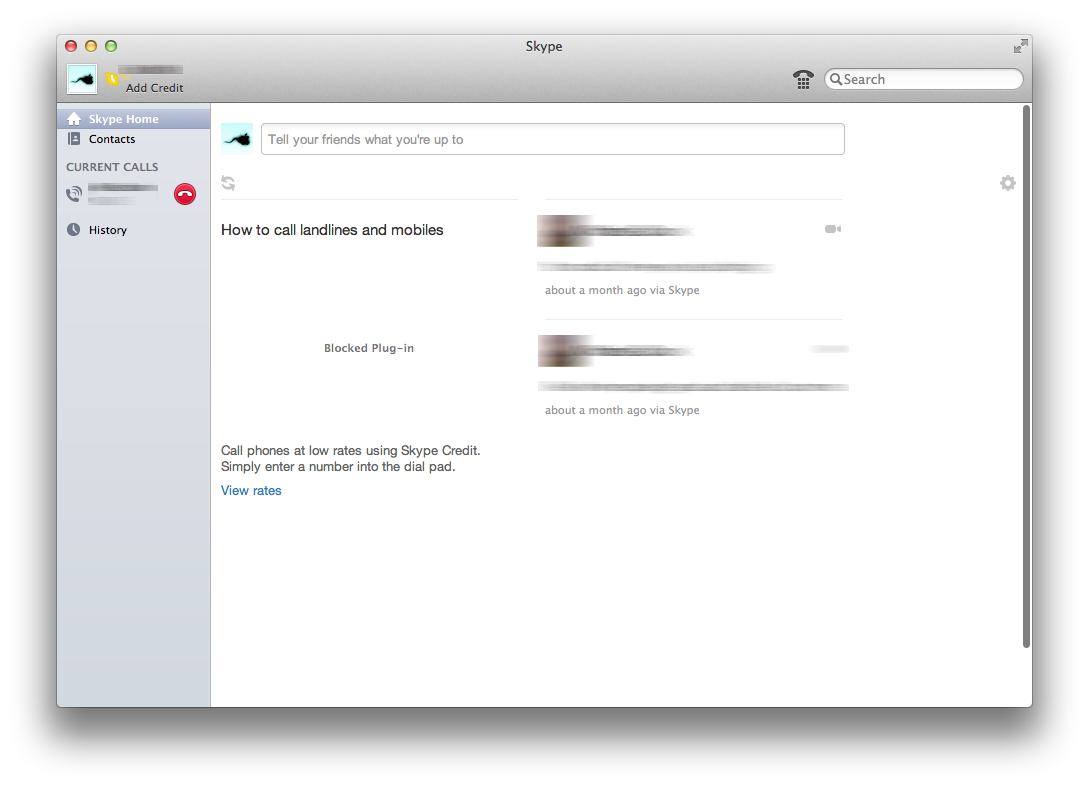
Task: Close the Skype window with red button
Action: [71, 46]
